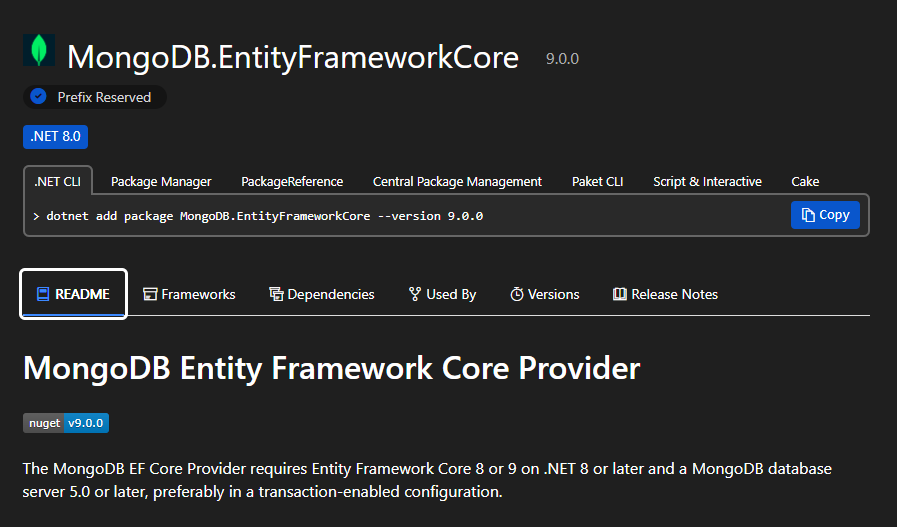The width and height of the screenshot is (897, 527).
Task: Click the MongoDB leaf package logo
Action: 39,50
